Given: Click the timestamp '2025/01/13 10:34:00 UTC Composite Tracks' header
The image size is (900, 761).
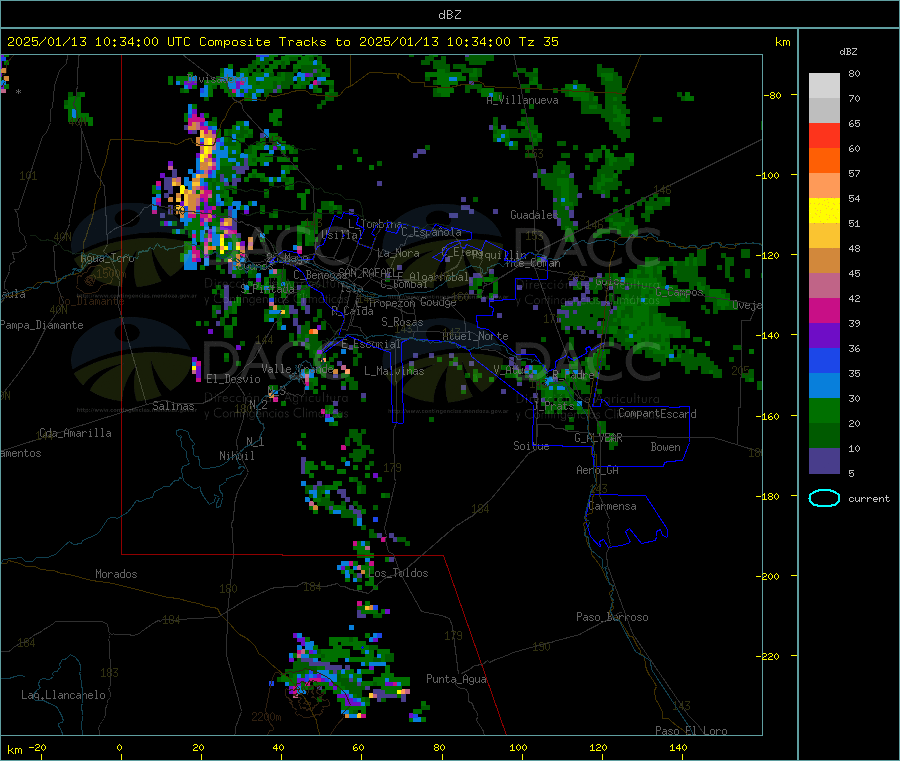Looking at the screenshot, I should [167, 42].
